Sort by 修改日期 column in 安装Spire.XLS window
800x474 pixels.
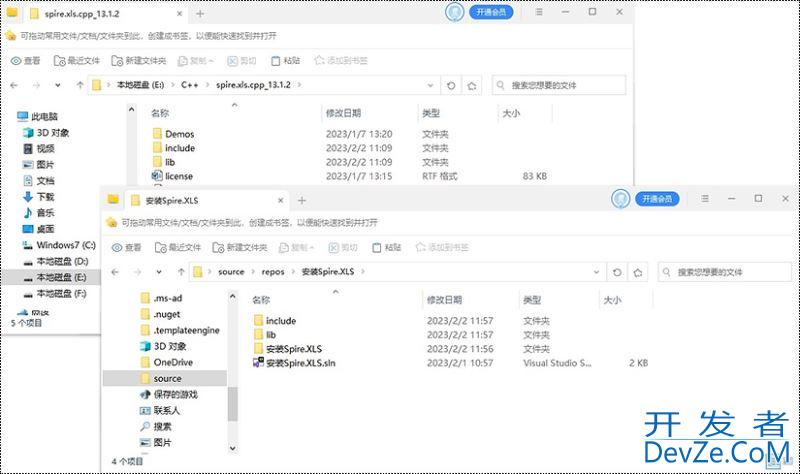tap(444, 300)
